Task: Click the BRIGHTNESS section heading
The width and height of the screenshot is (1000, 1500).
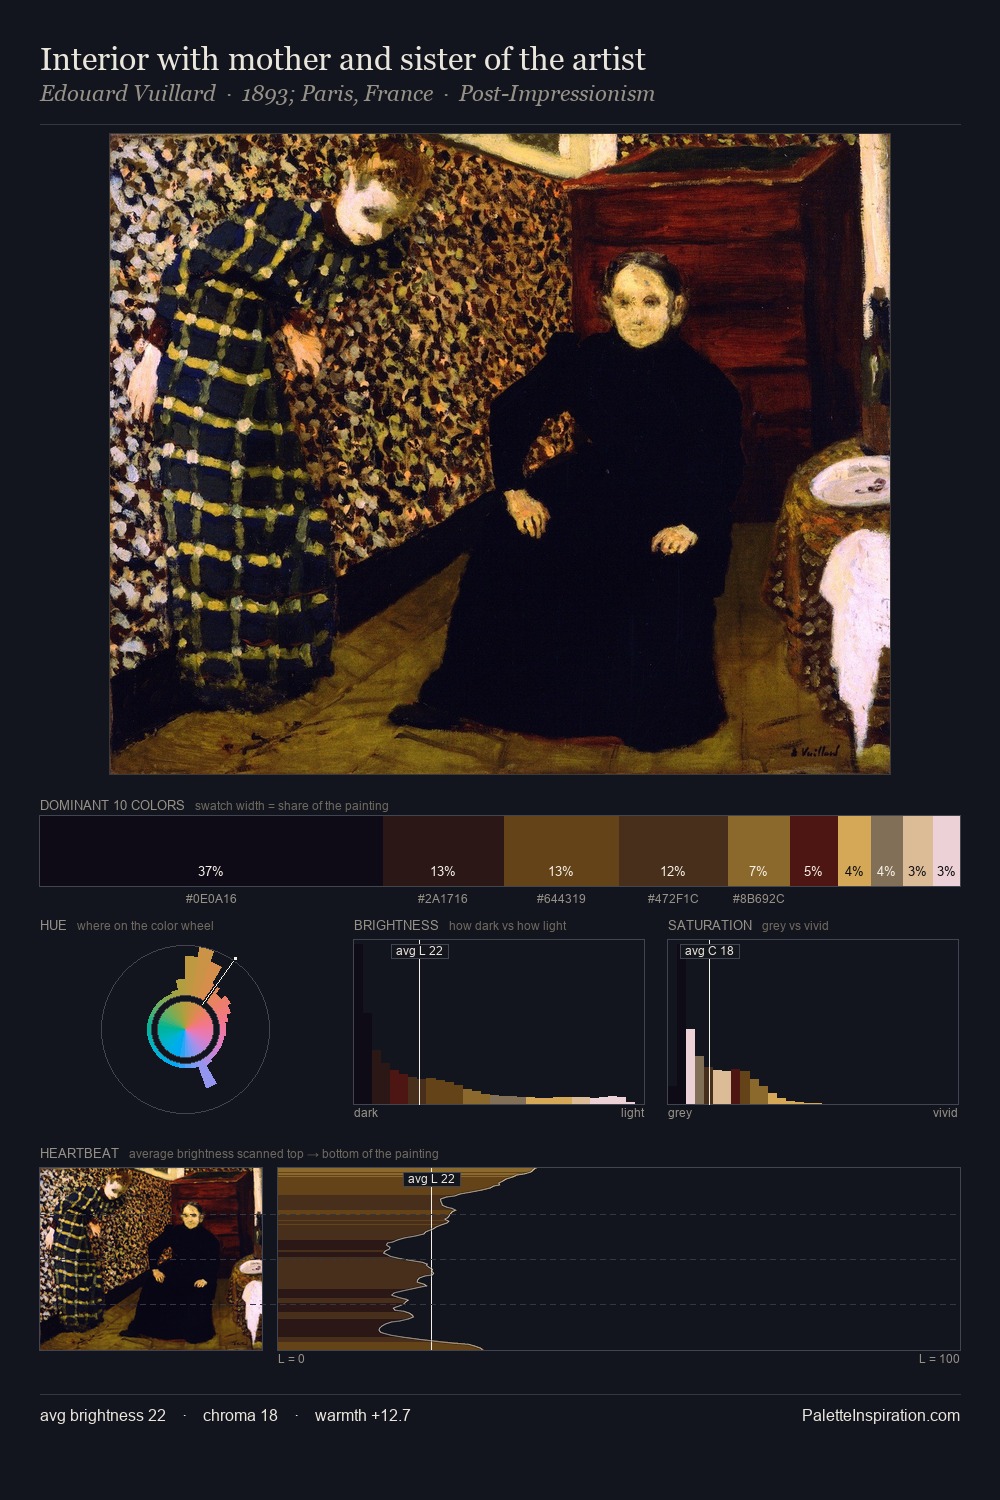Action: [396, 925]
